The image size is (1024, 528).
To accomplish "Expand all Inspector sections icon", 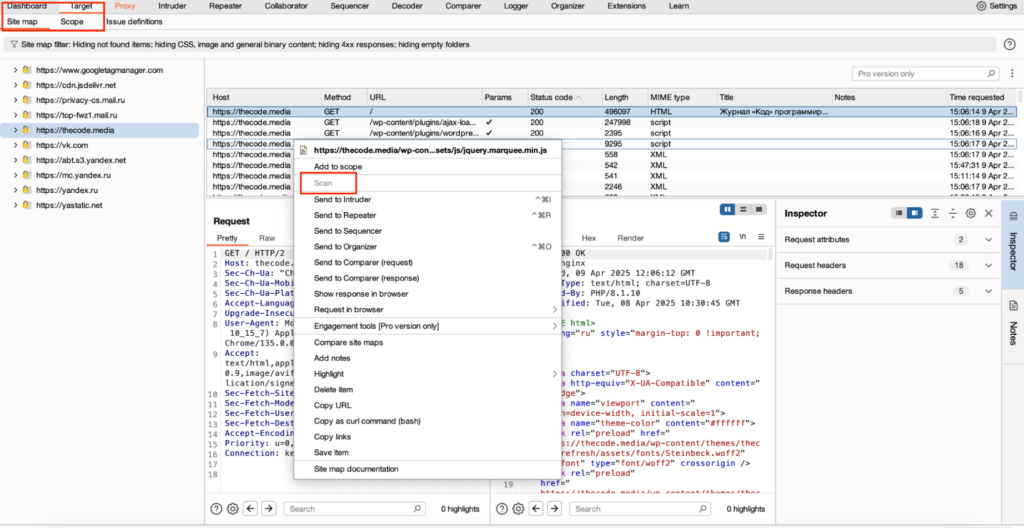I will tap(935, 213).
